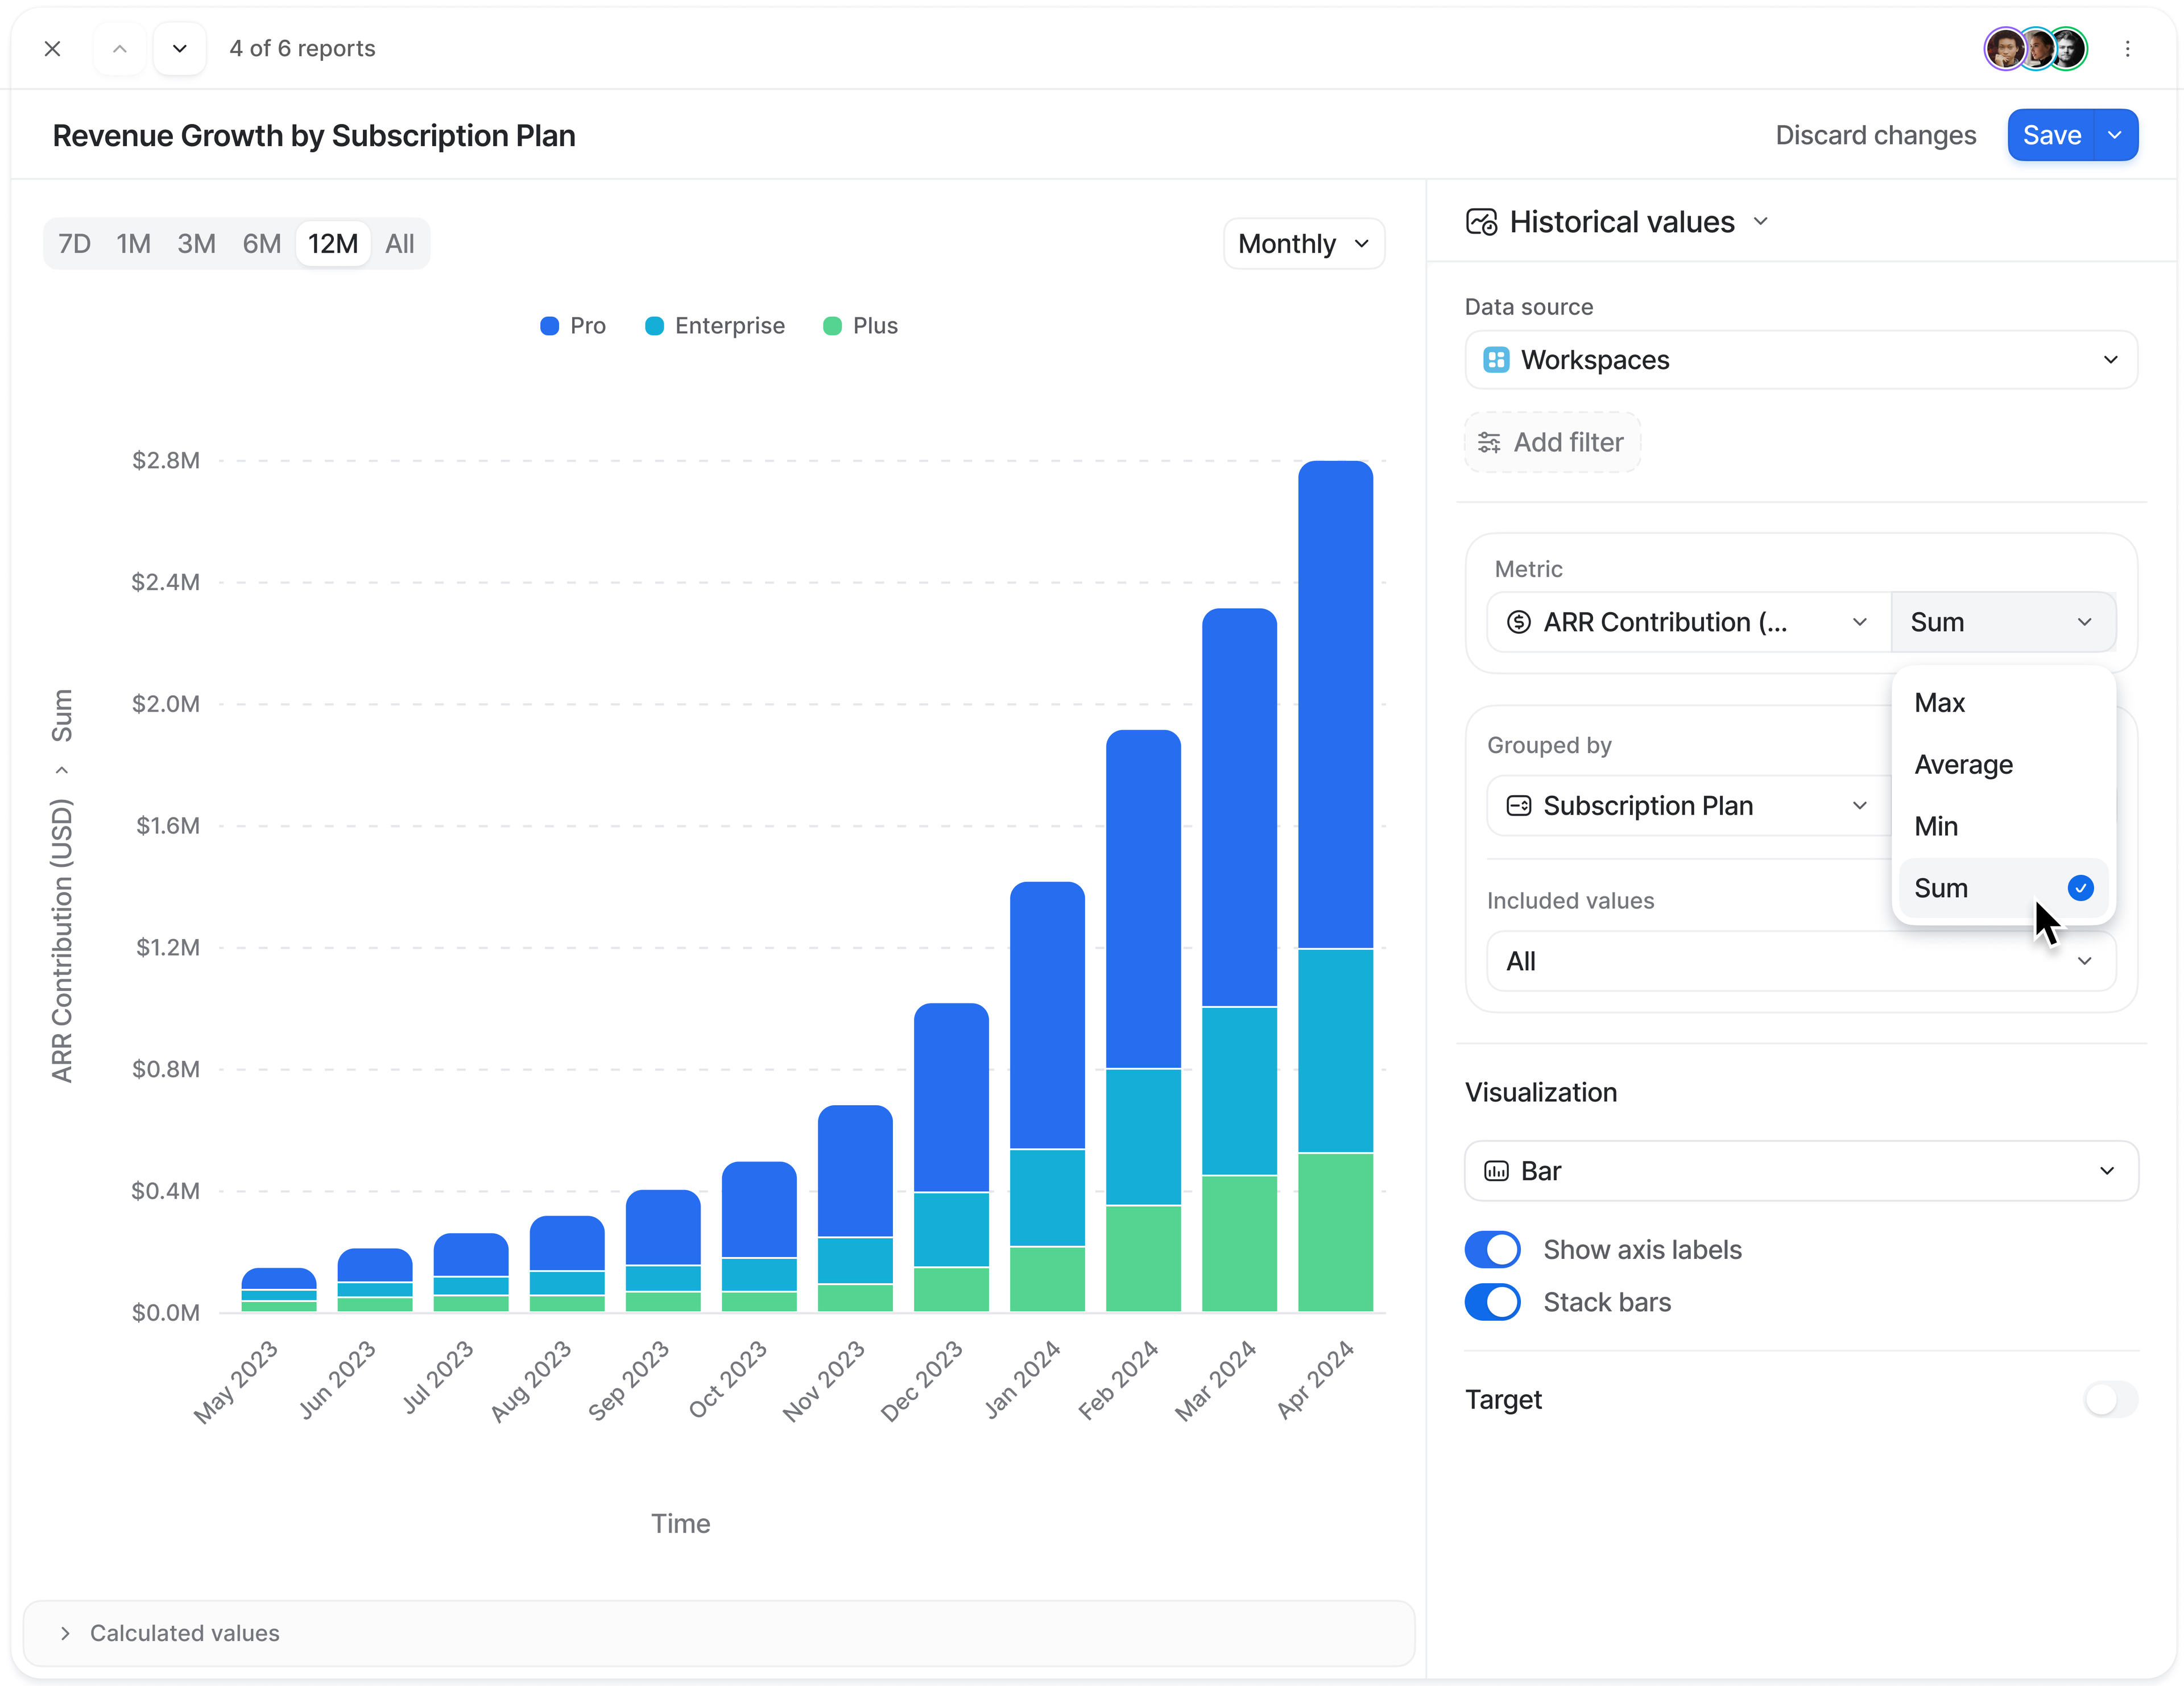Viewport: 2184px width, 1686px height.
Task: Enable the Target toggle
Action: coord(2110,1399)
